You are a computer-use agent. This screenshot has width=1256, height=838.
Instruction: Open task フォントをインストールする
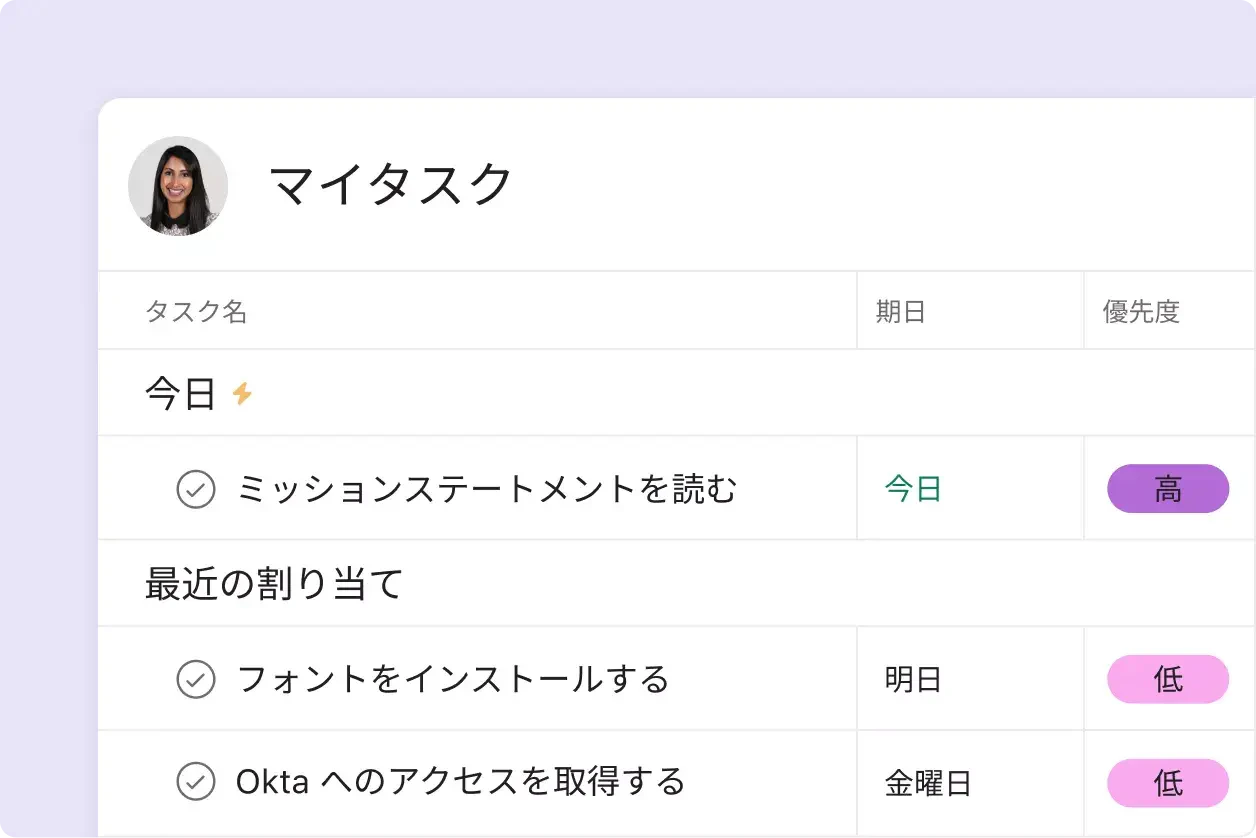(x=453, y=679)
